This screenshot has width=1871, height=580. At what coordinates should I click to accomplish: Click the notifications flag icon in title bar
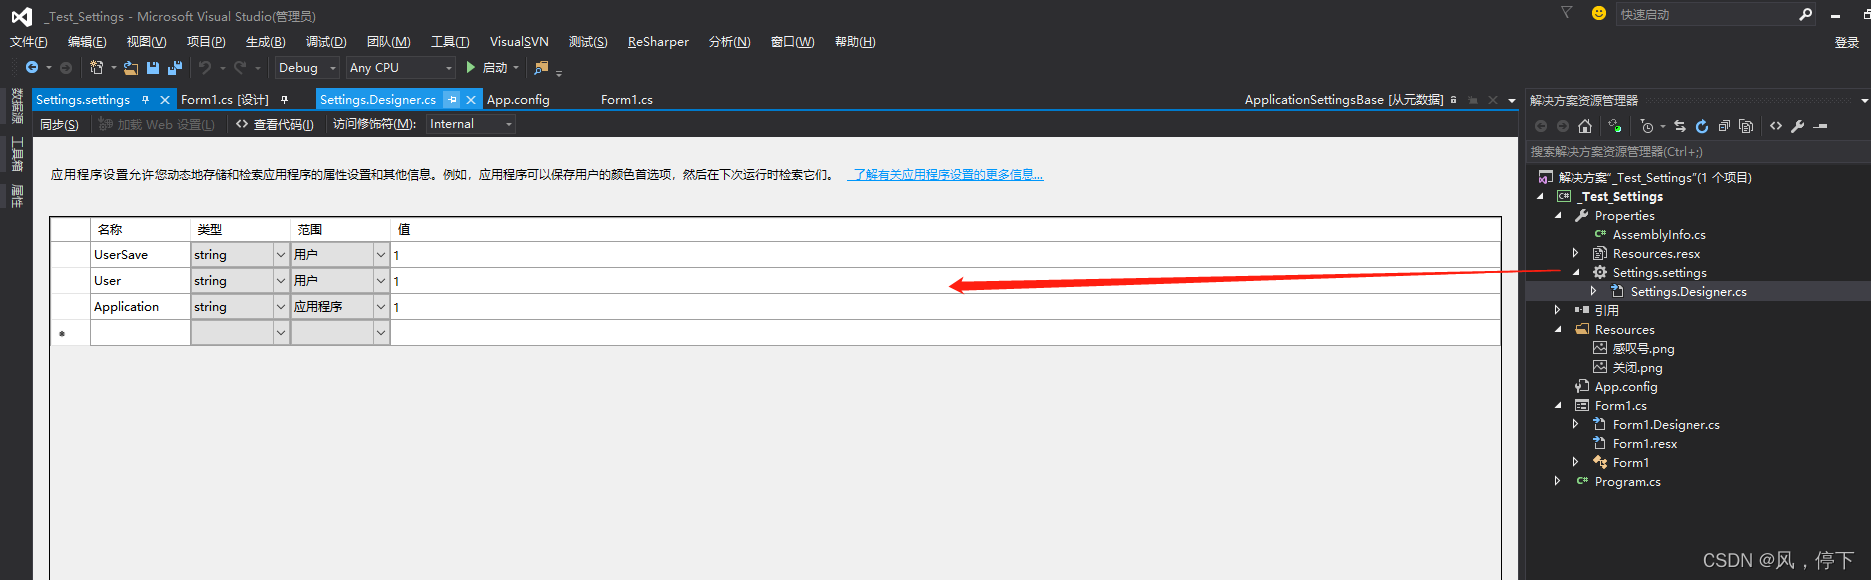pos(1567,13)
